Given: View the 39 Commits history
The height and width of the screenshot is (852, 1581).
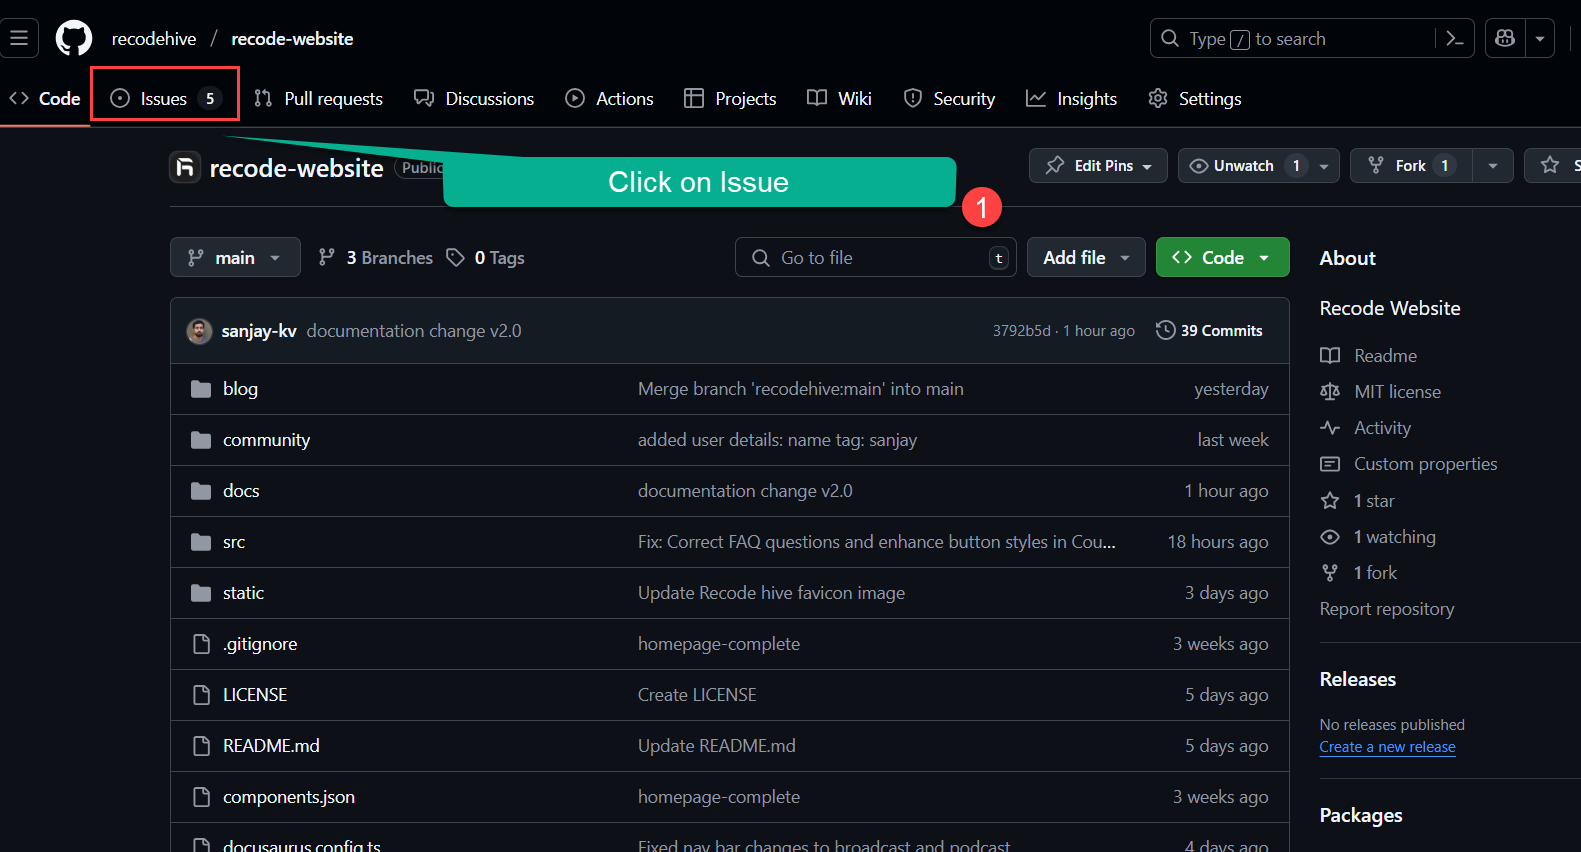Looking at the screenshot, I should pos(1209,331).
